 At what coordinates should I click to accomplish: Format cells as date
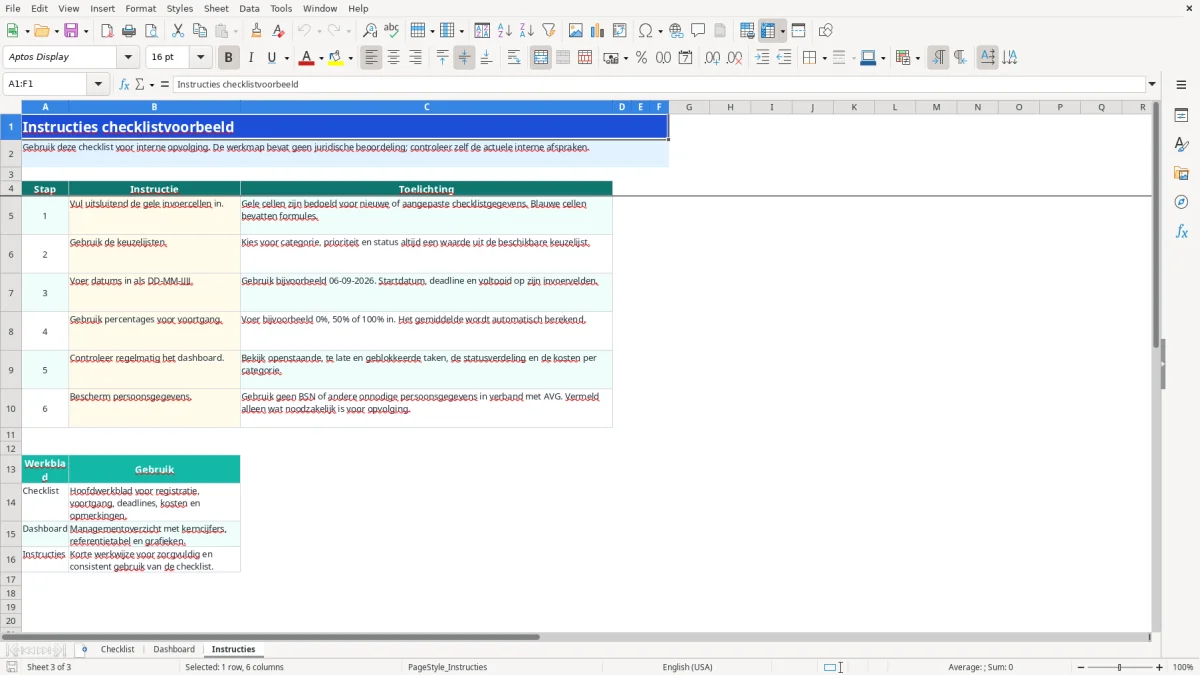(x=685, y=58)
